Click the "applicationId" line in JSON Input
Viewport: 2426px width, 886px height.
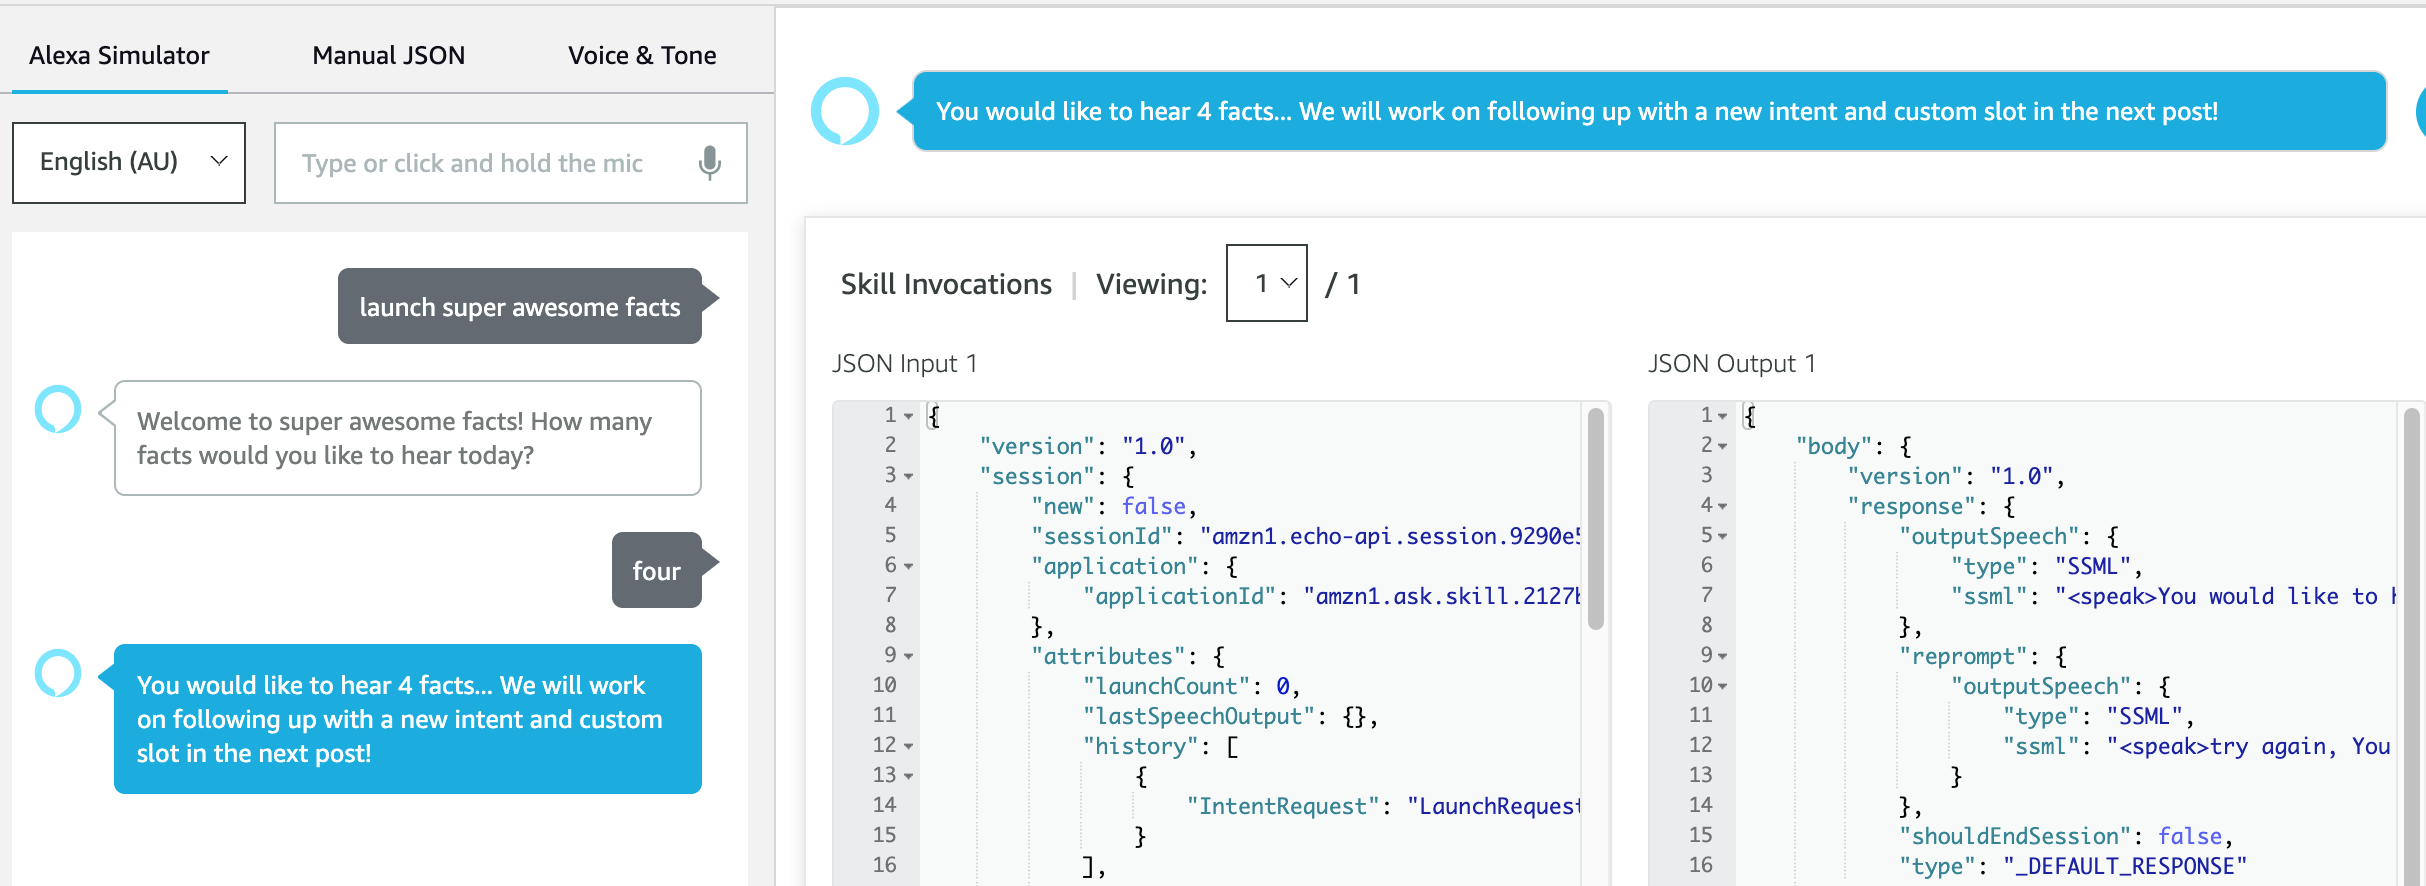tap(1331, 596)
